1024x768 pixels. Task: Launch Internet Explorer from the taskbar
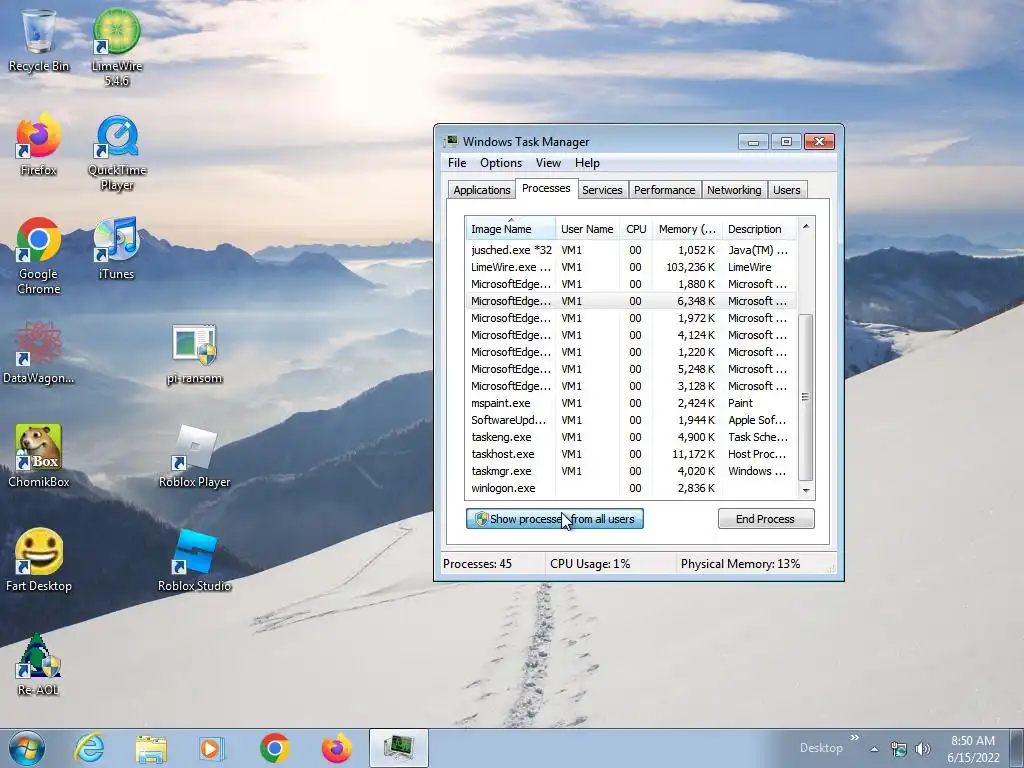(x=89, y=748)
